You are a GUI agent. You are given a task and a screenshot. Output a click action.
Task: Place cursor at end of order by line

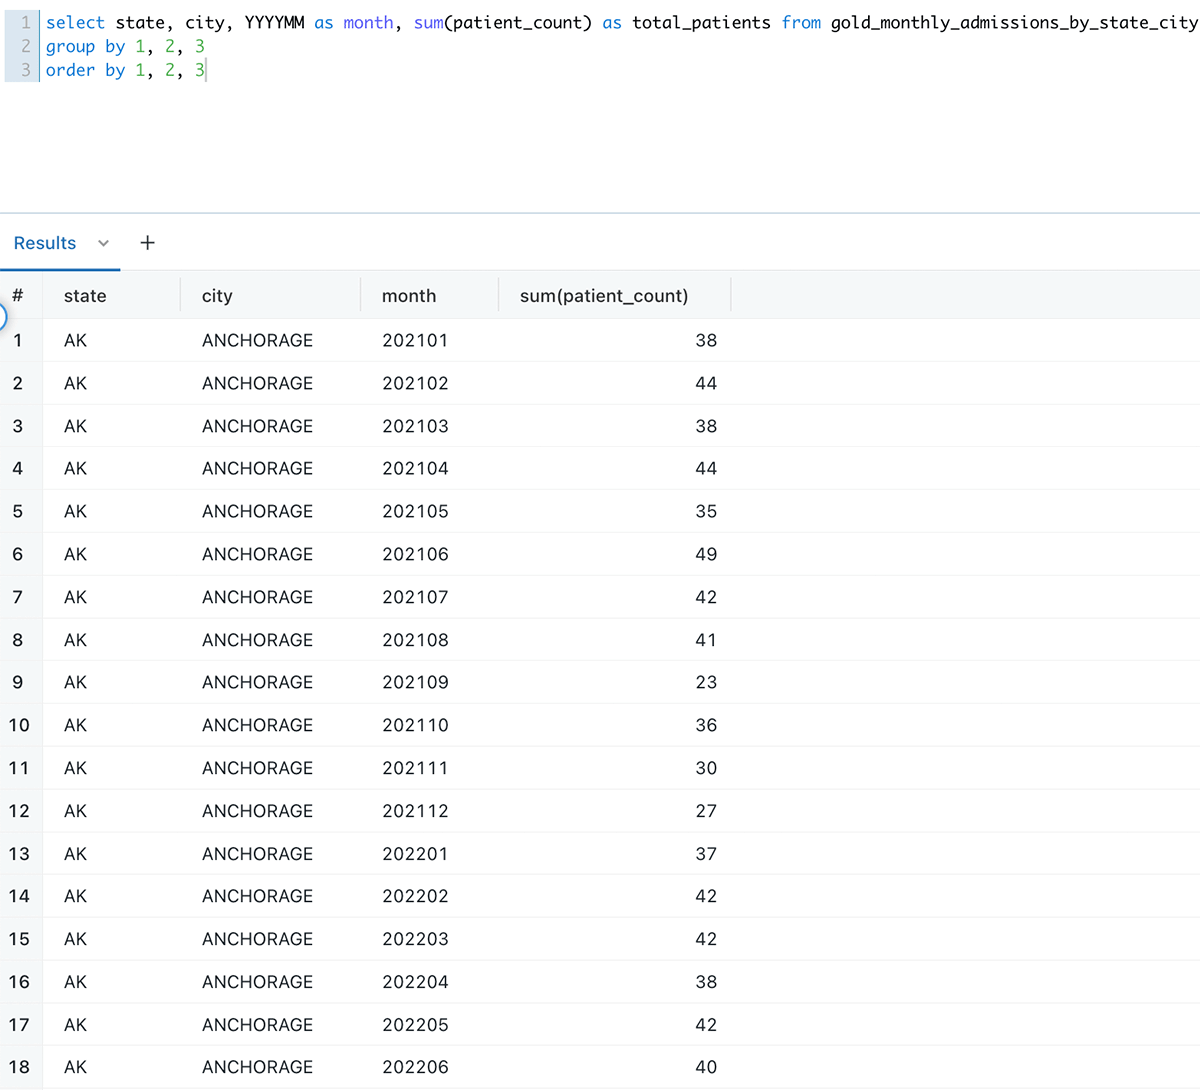pos(206,70)
